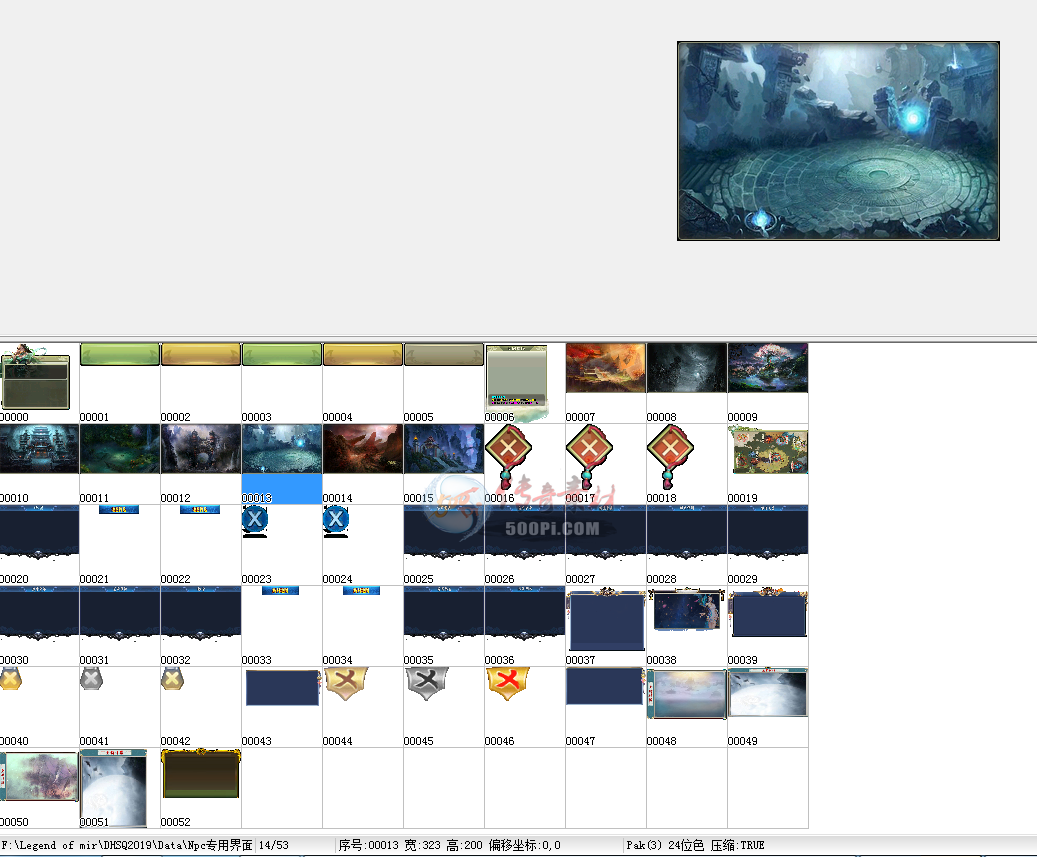
Task: Select blue round X button 00023
Action: tap(255, 521)
